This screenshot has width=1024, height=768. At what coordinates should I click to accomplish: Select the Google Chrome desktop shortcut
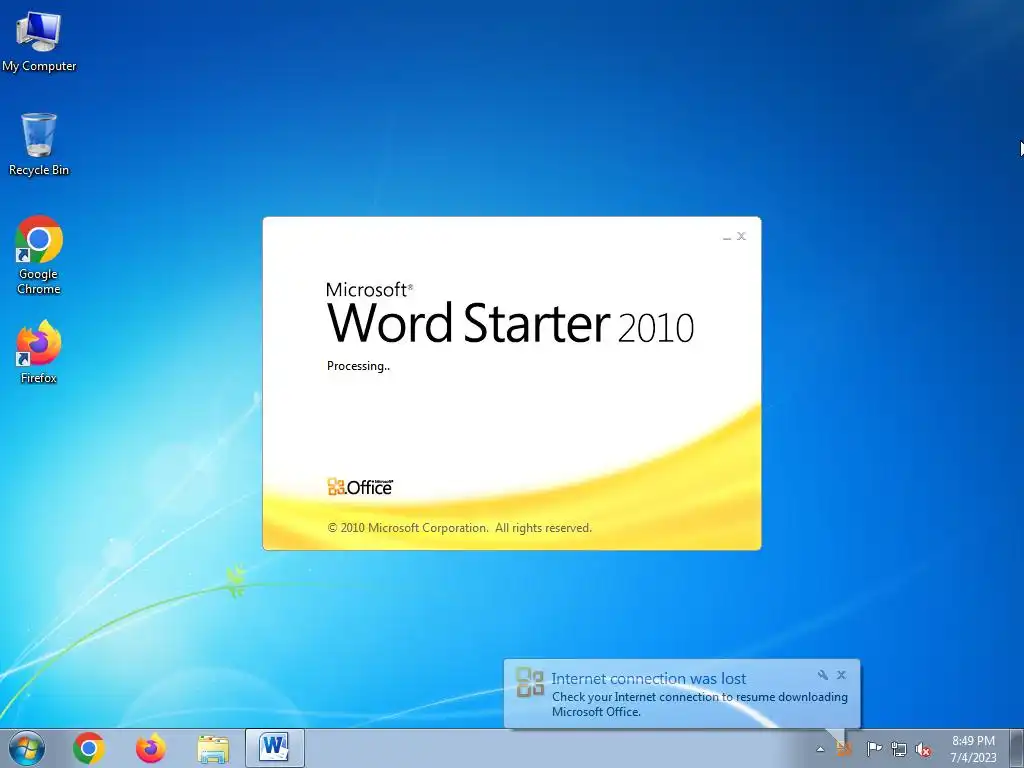(x=39, y=255)
